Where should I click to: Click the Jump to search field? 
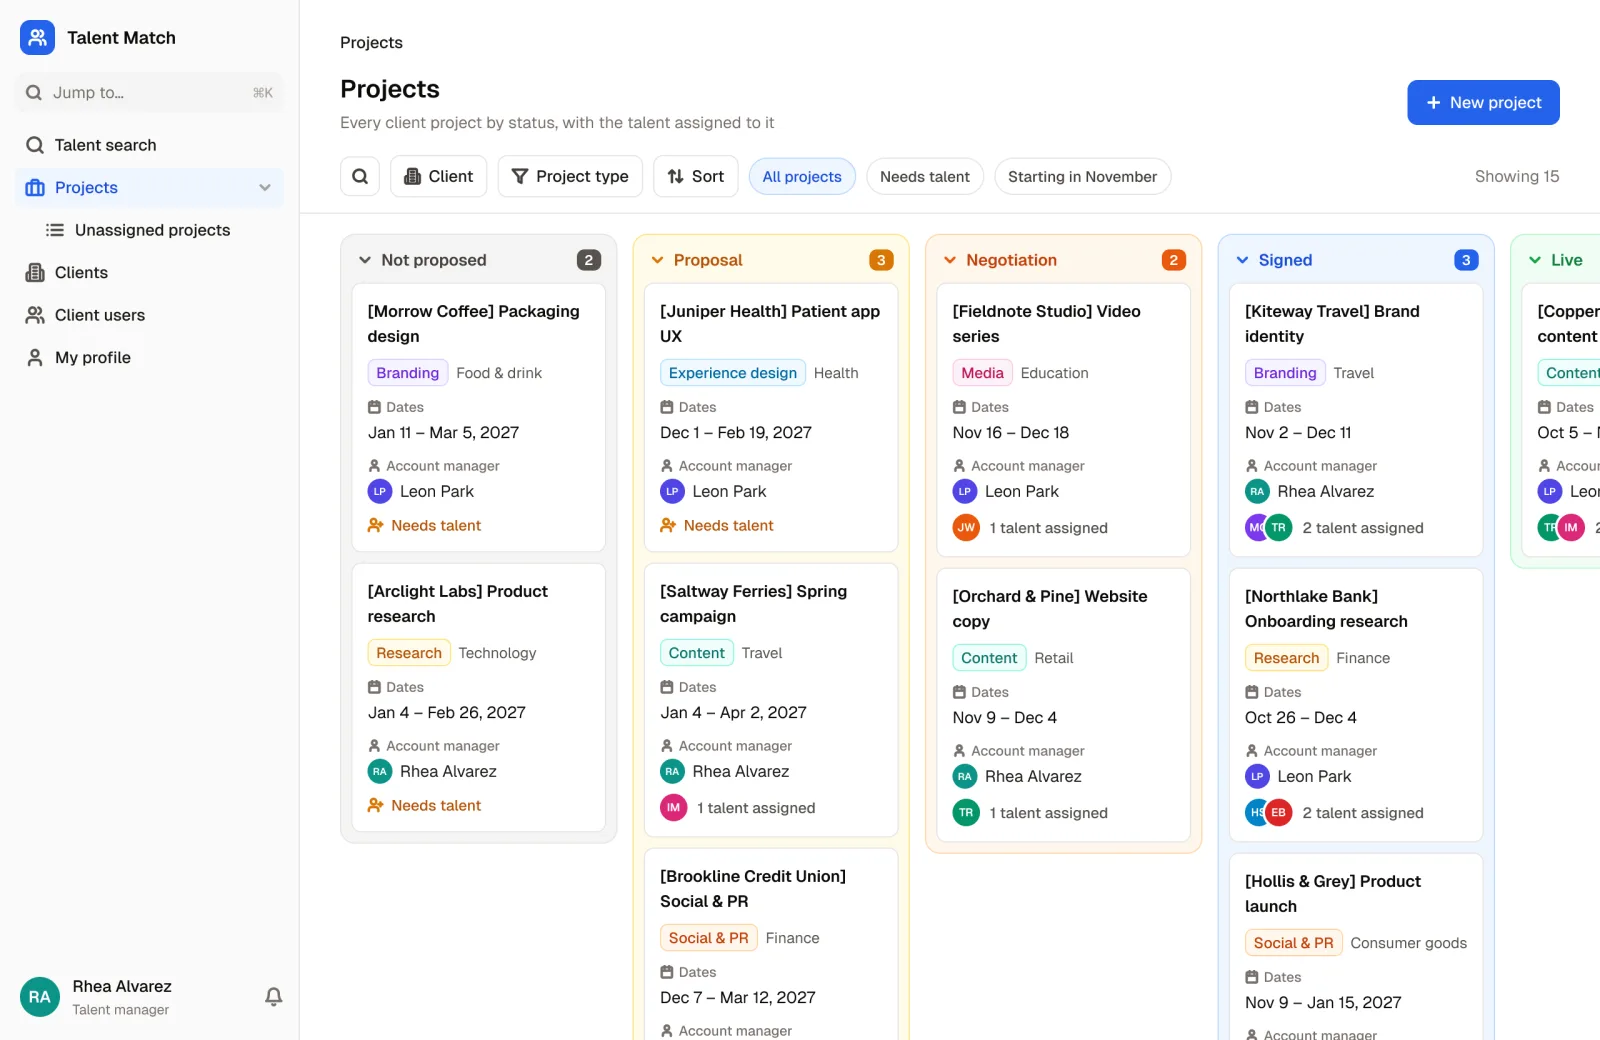point(149,92)
